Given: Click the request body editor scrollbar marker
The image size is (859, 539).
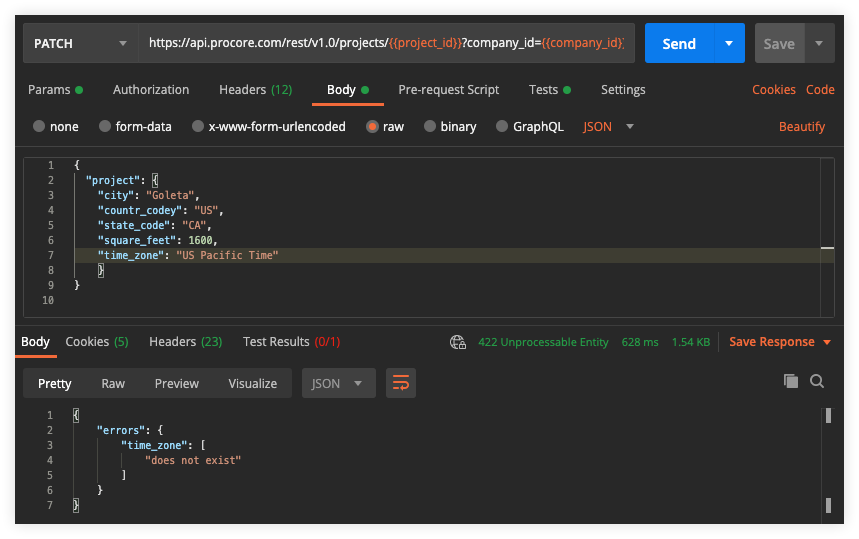Looking at the screenshot, I should (x=827, y=248).
